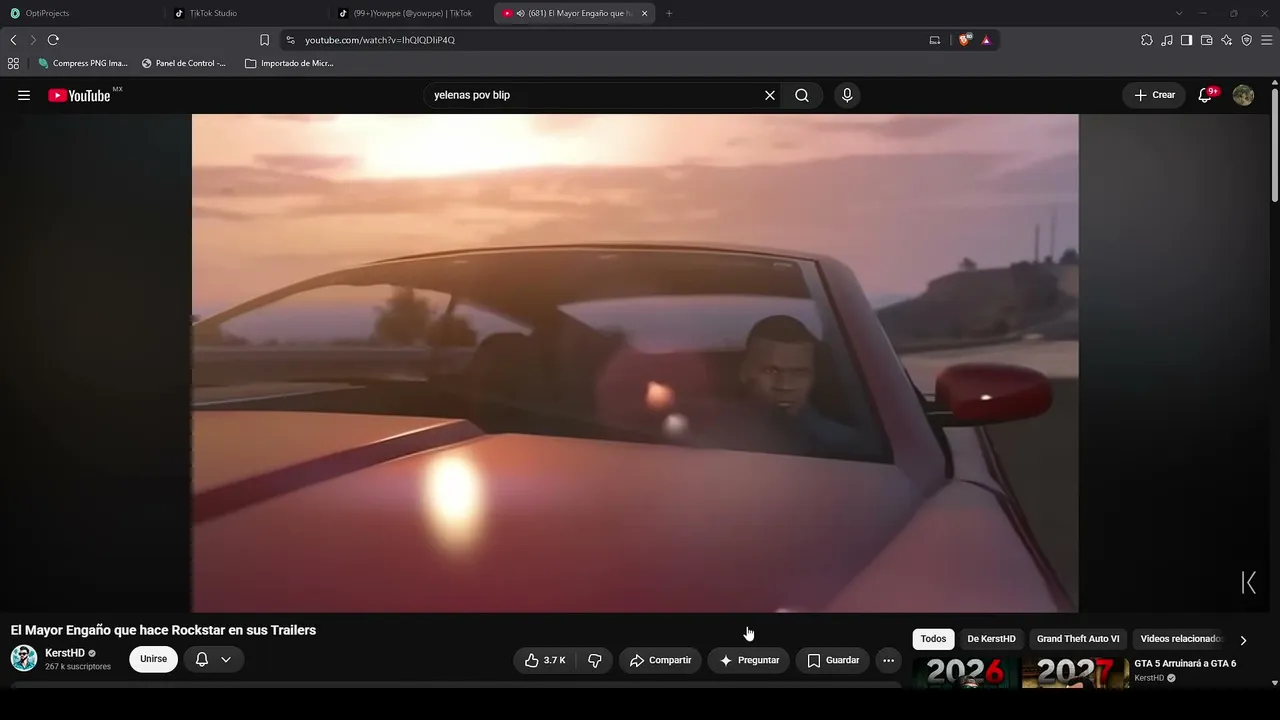
Task: Open the KerstHD channel name link
Action: coord(65,653)
